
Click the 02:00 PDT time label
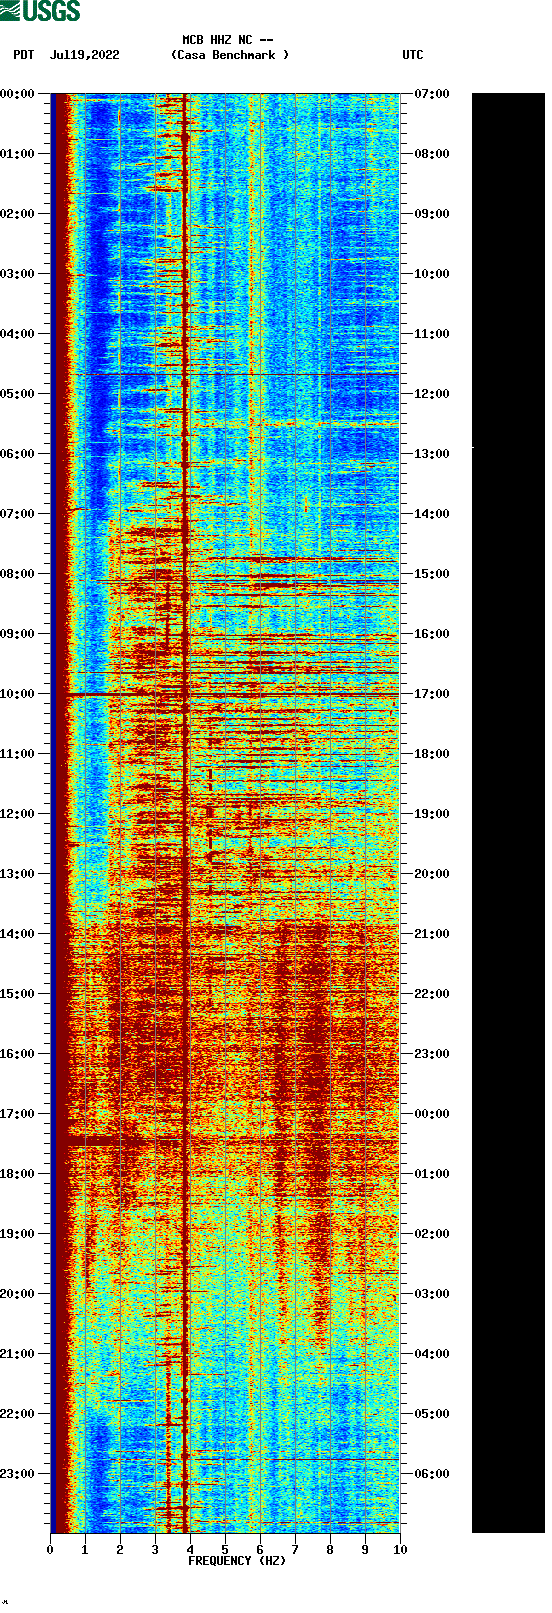[x=18, y=214]
